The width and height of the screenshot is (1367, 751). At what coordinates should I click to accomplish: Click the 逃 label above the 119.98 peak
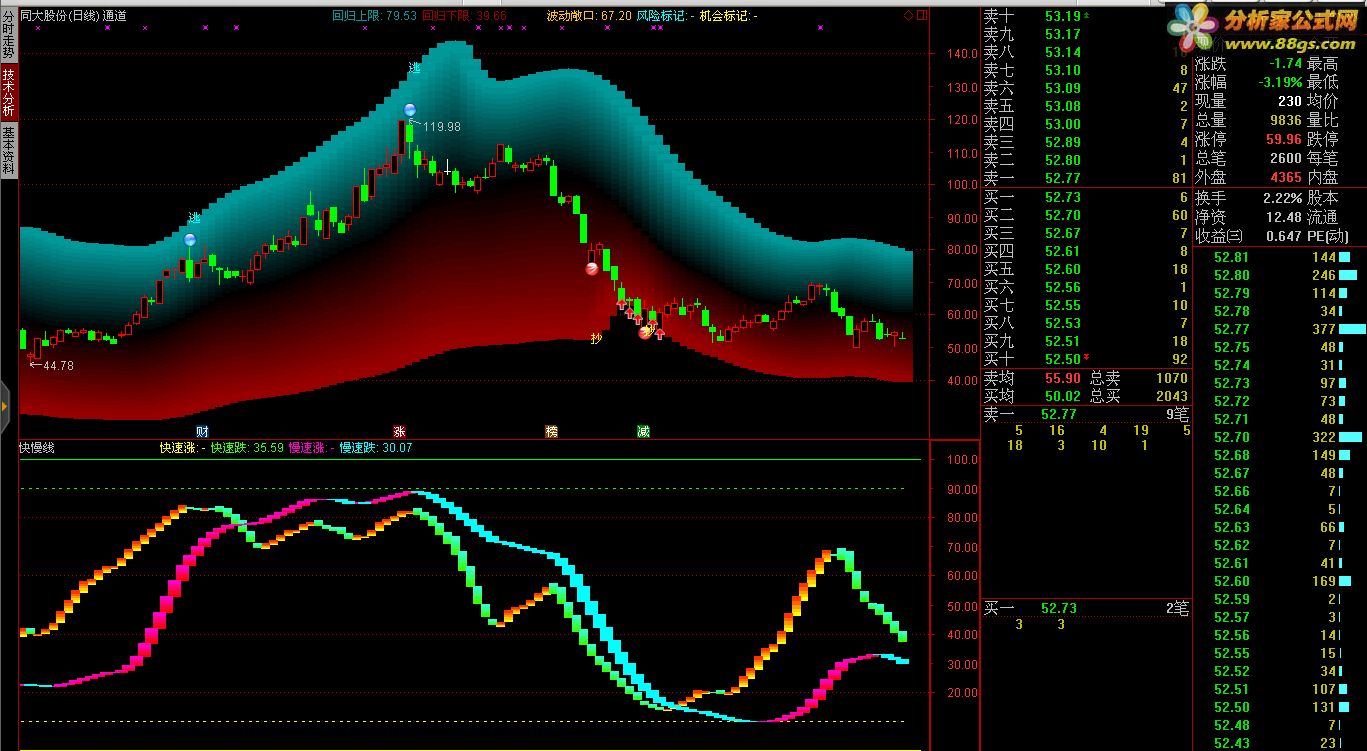pyautogui.click(x=414, y=69)
